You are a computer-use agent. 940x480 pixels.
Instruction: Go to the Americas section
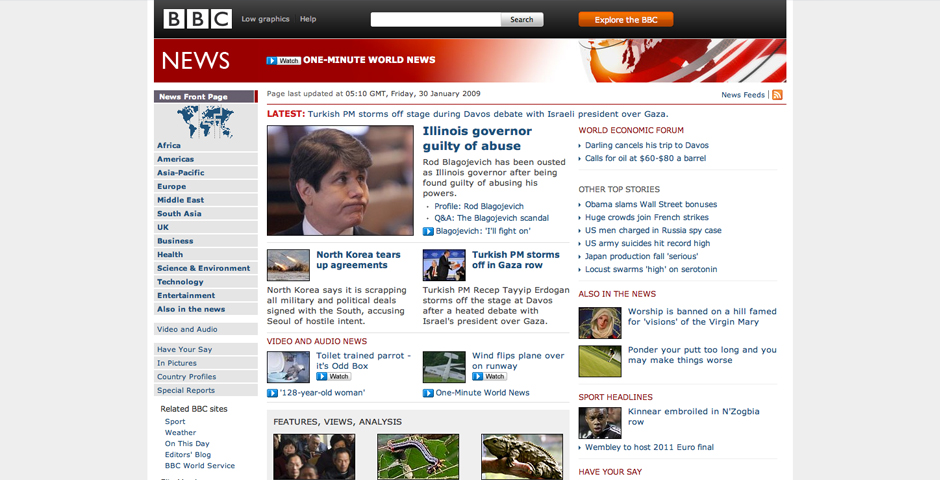click(x=206, y=159)
